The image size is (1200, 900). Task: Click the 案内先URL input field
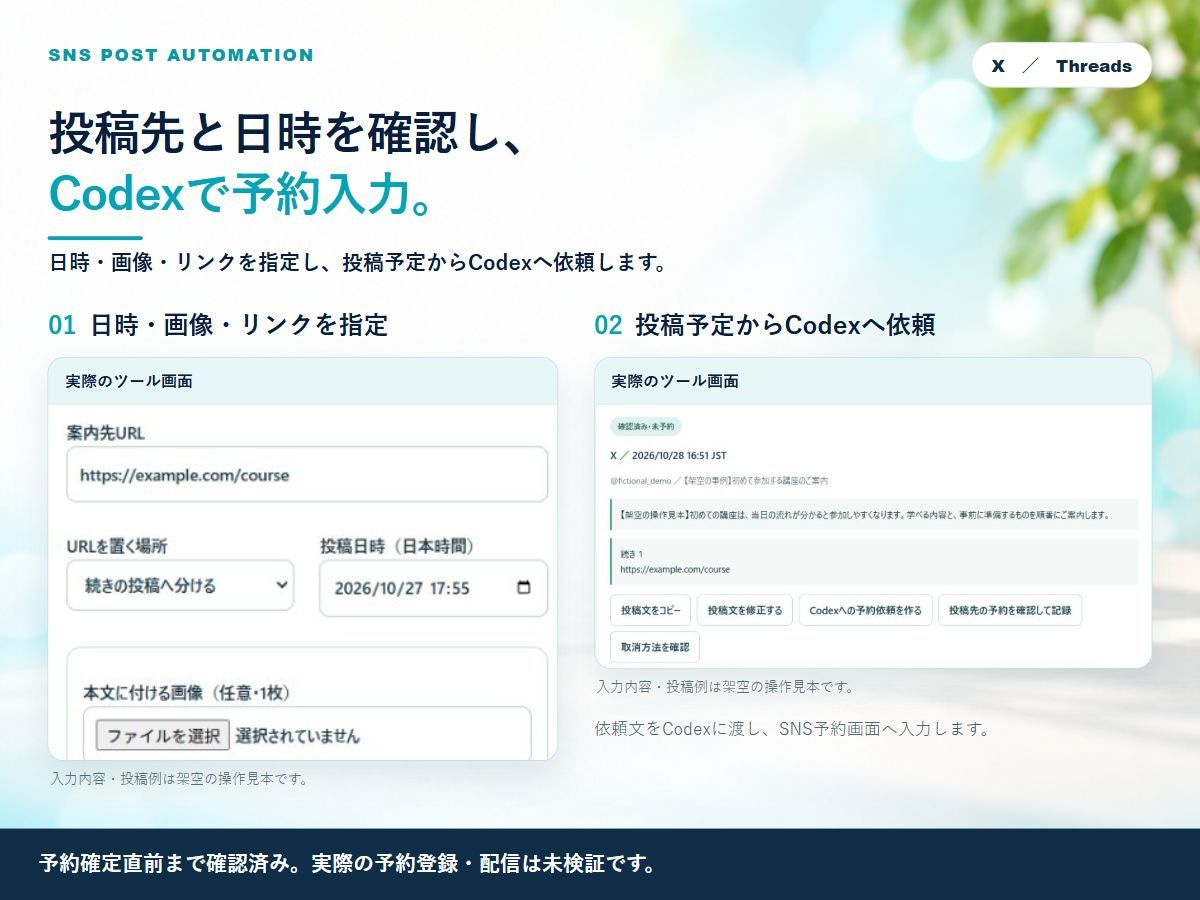point(307,475)
